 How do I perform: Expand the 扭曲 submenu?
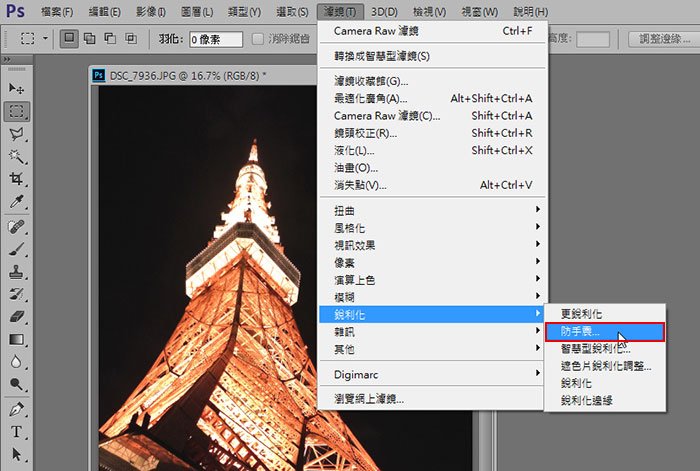click(x=432, y=210)
